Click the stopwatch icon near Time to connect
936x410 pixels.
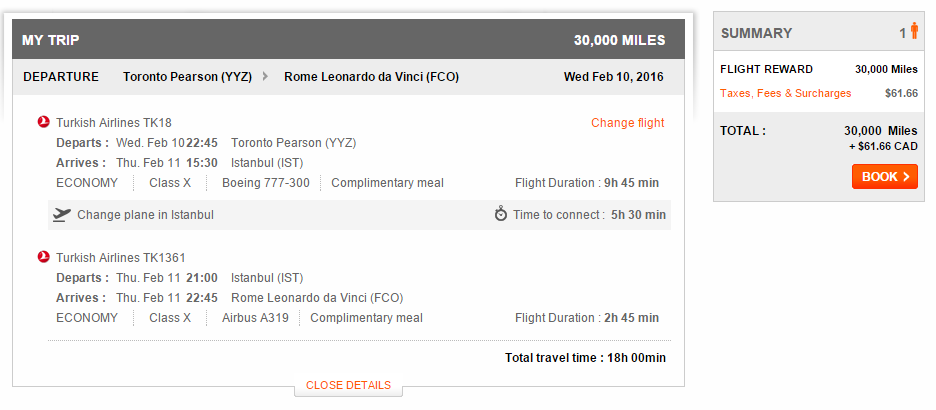(501, 214)
